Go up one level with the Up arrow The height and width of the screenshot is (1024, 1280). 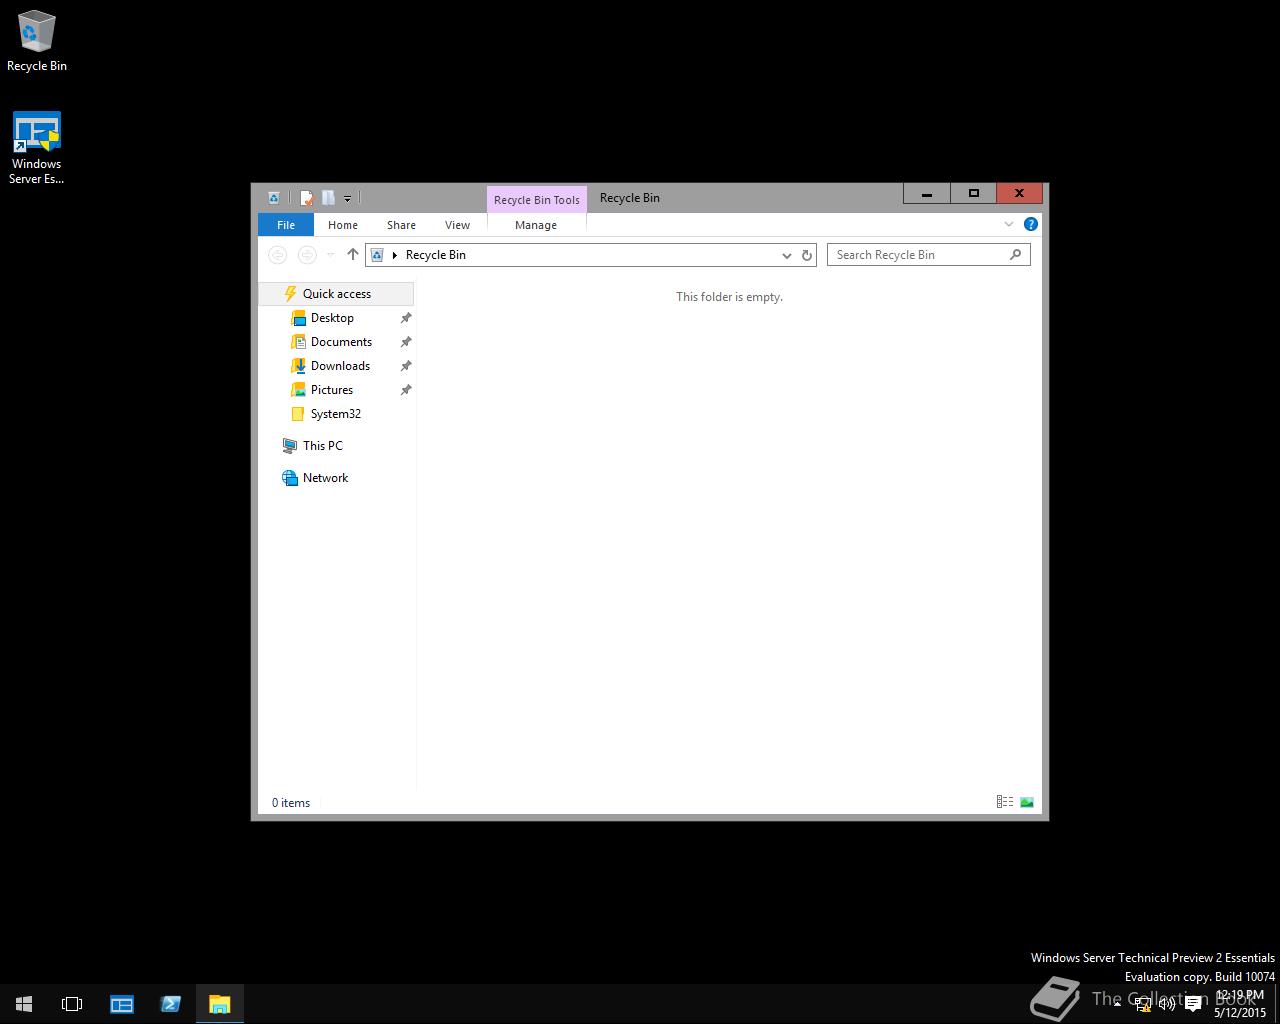click(353, 255)
